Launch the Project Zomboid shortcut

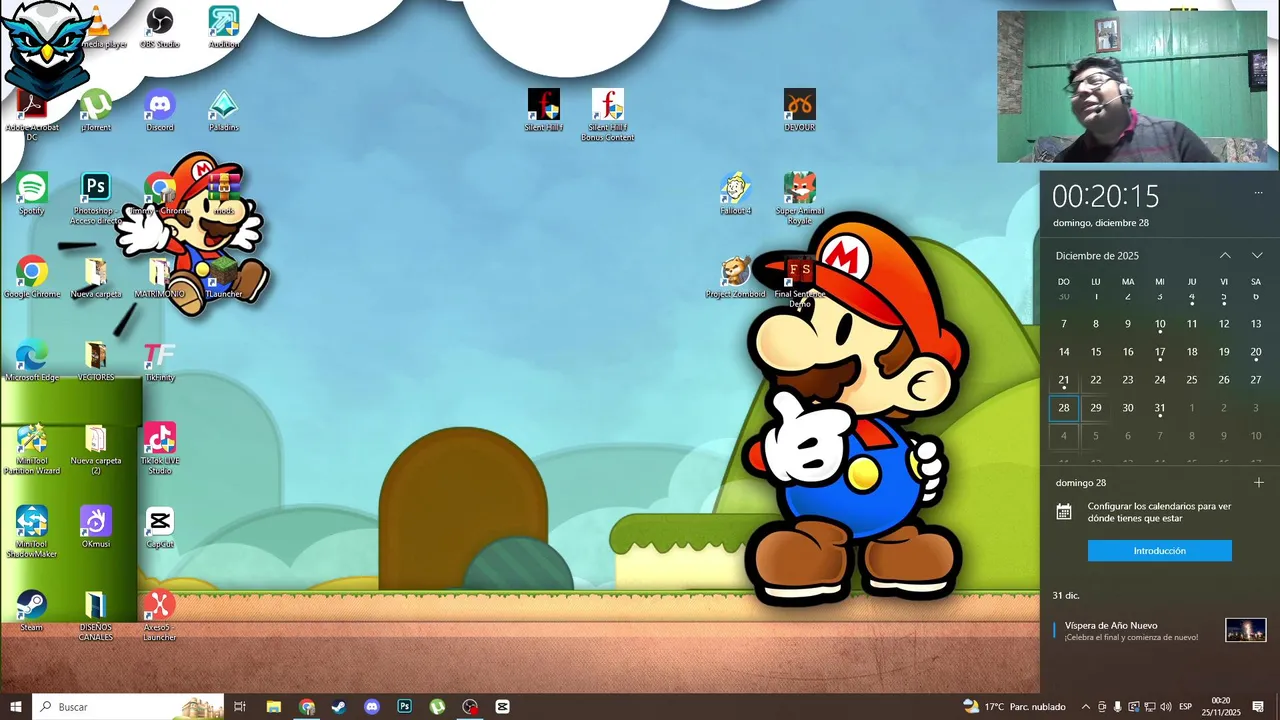(736, 277)
